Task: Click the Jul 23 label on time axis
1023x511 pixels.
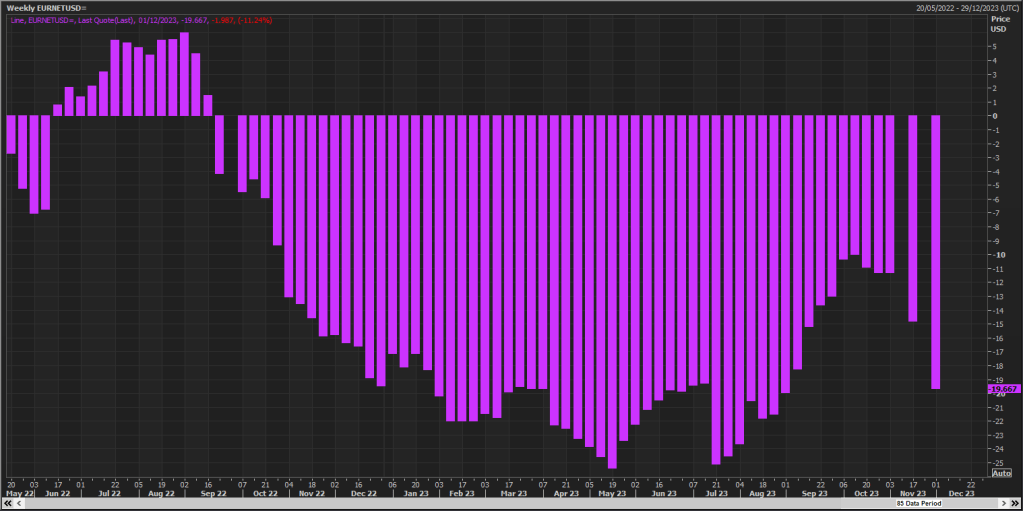Action: 715,493
